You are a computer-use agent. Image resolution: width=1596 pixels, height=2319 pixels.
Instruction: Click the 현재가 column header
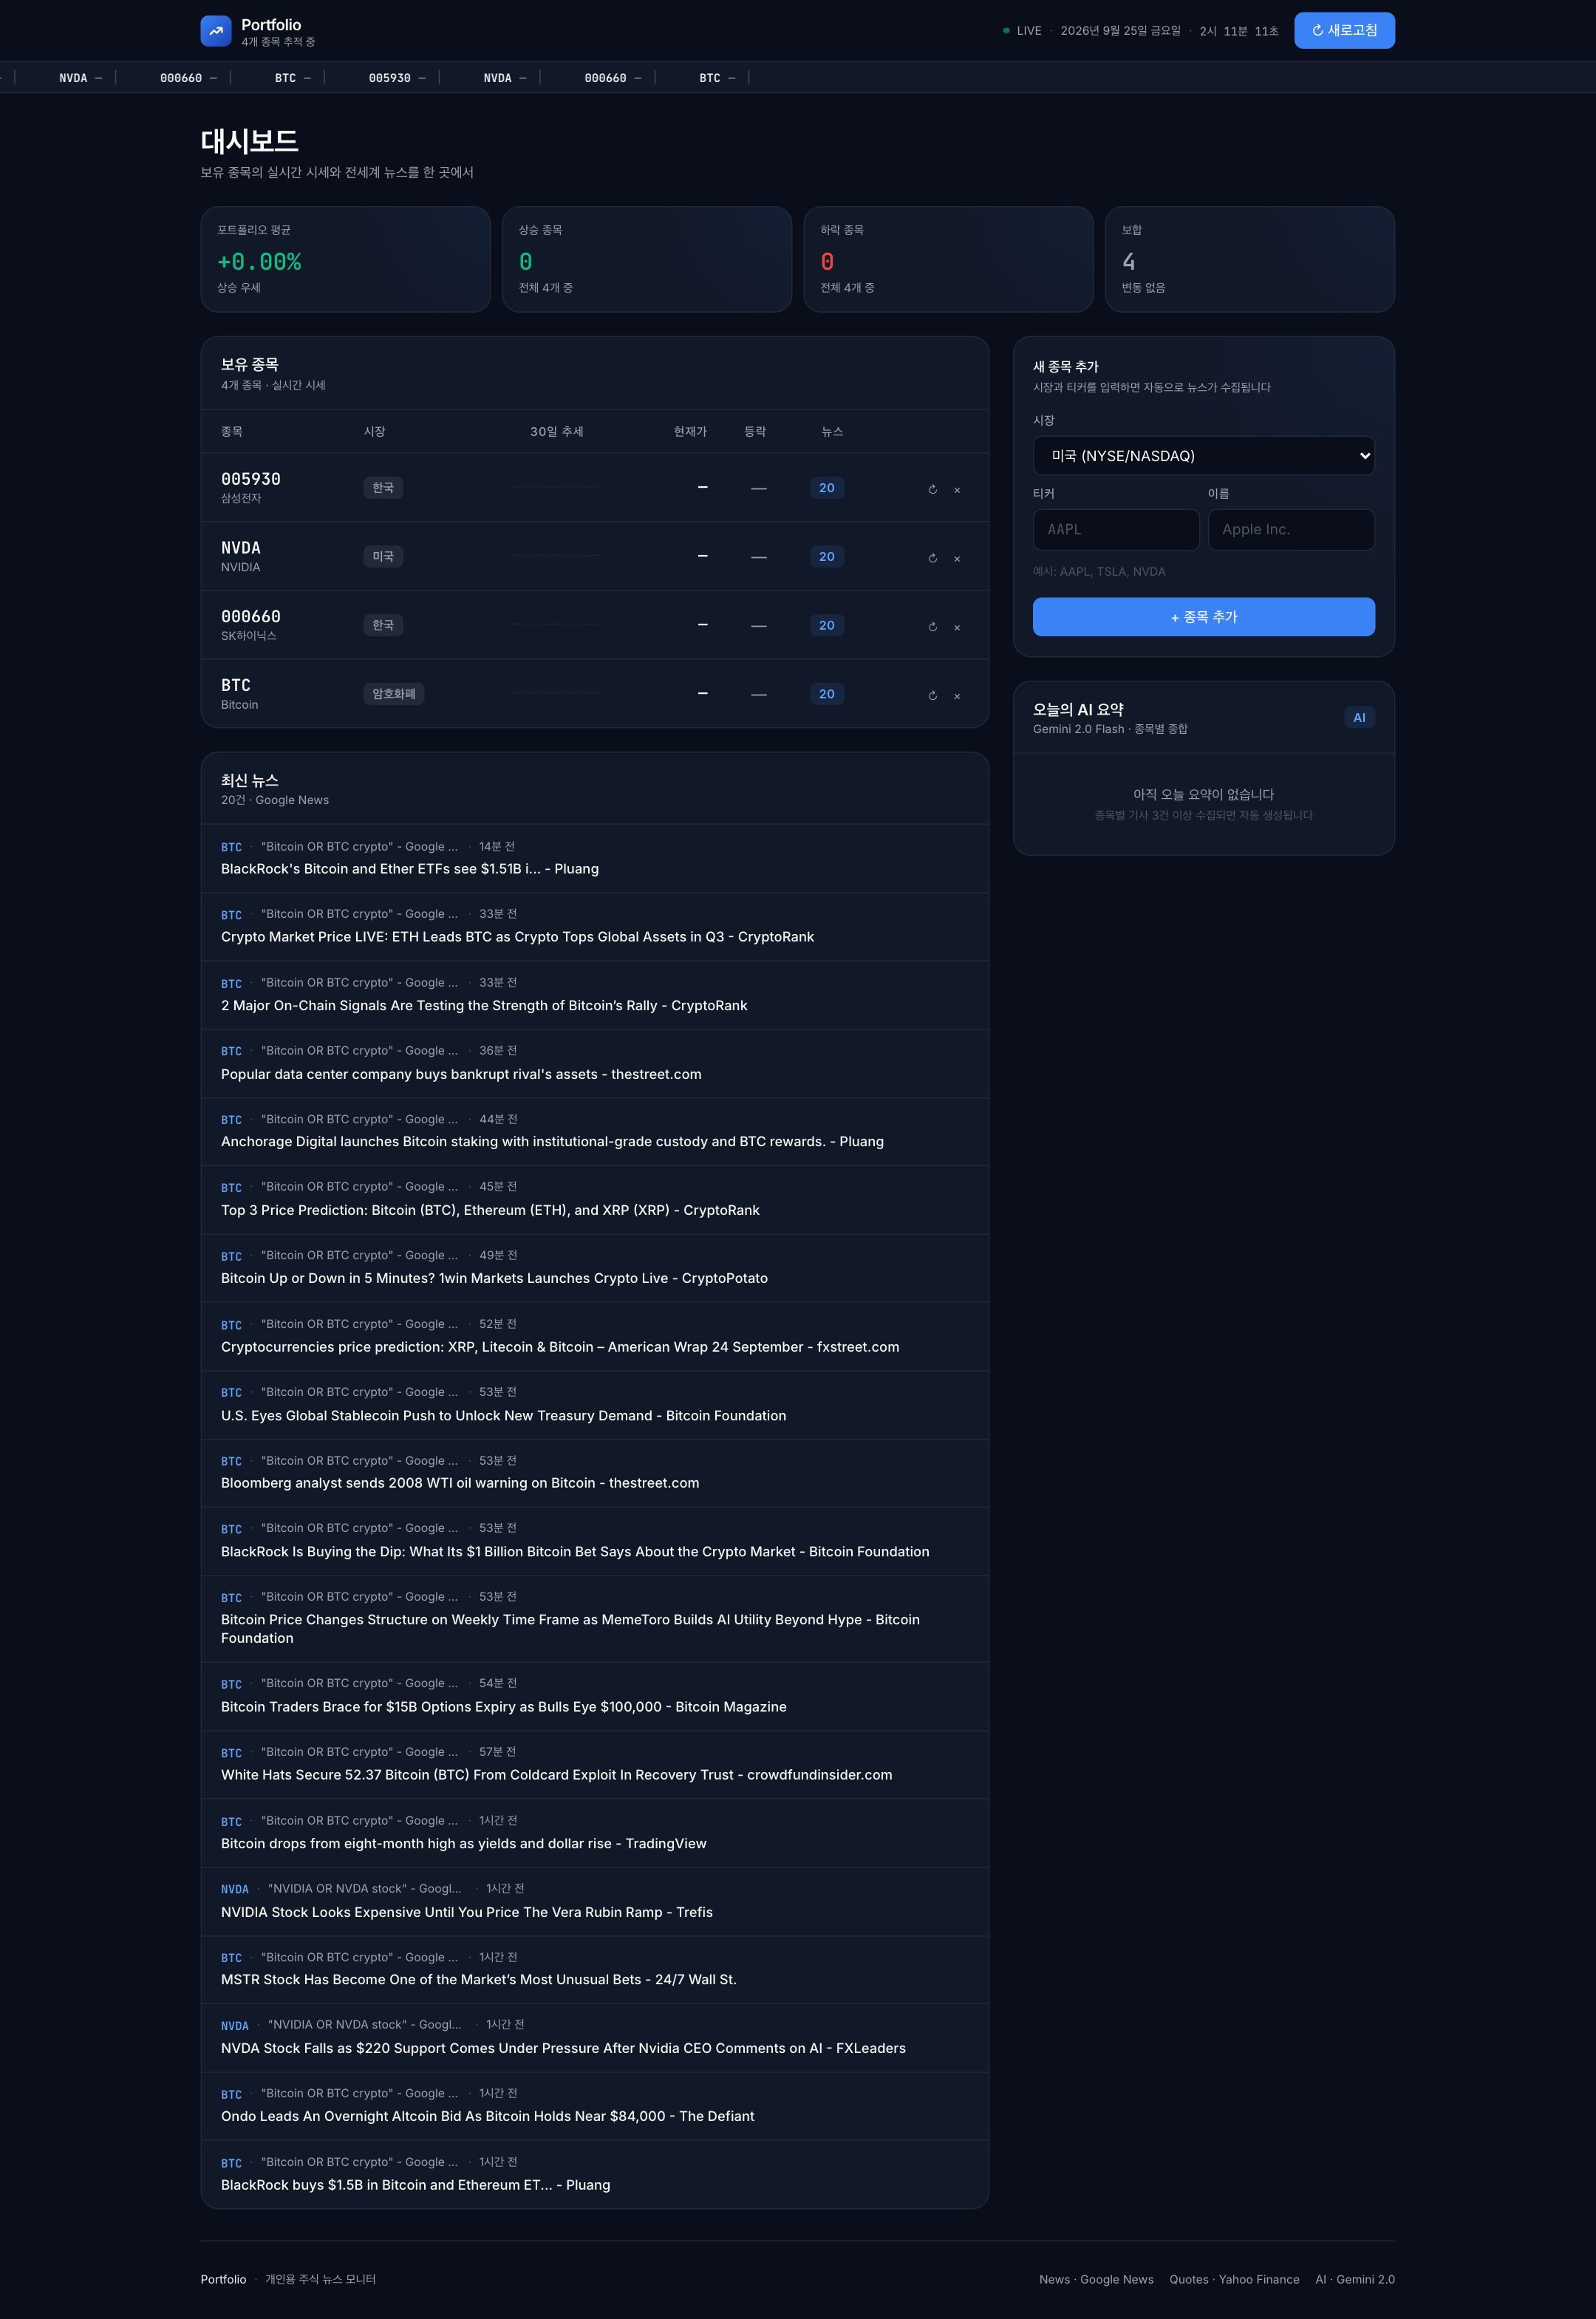coord(690,432)
